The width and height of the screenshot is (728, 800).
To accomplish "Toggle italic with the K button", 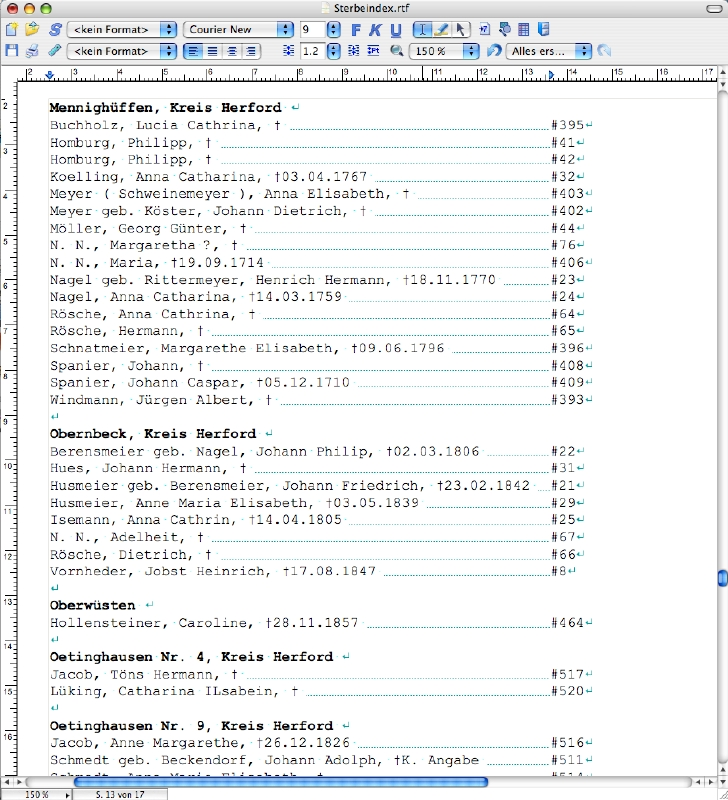I will [375, 30].
